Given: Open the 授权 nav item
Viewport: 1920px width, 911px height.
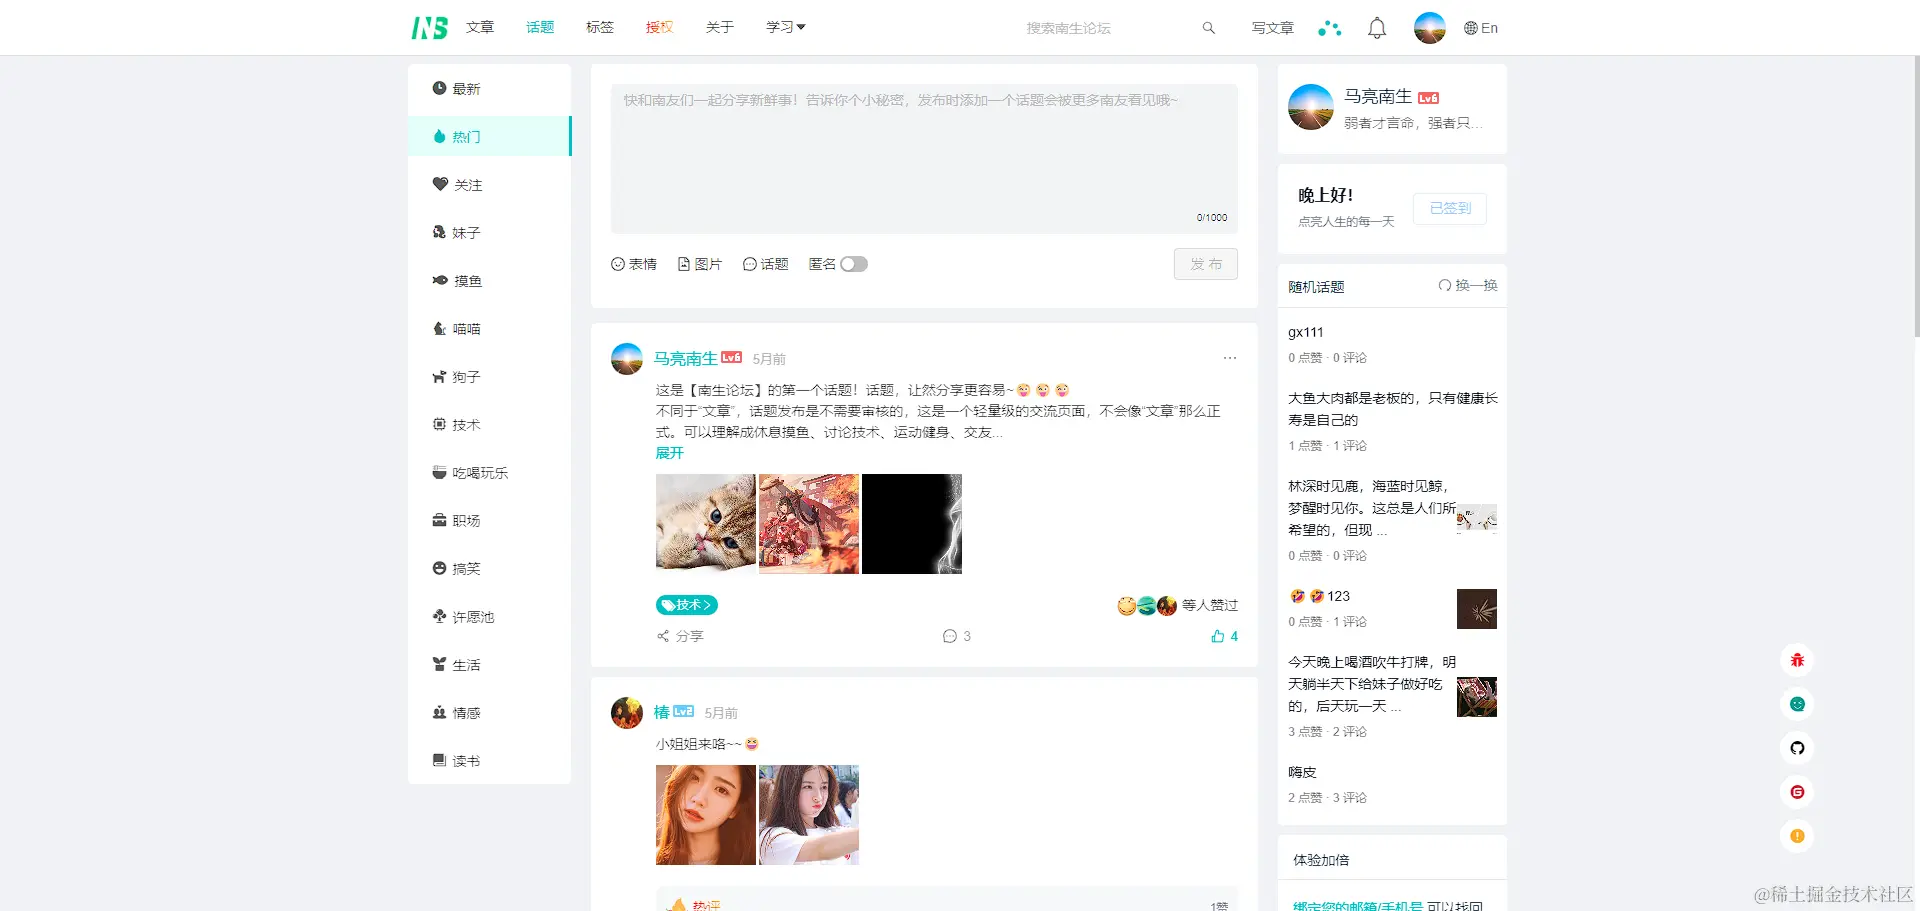Looking at the screenshot, I should pyautogui.click(x=660, y=27).
